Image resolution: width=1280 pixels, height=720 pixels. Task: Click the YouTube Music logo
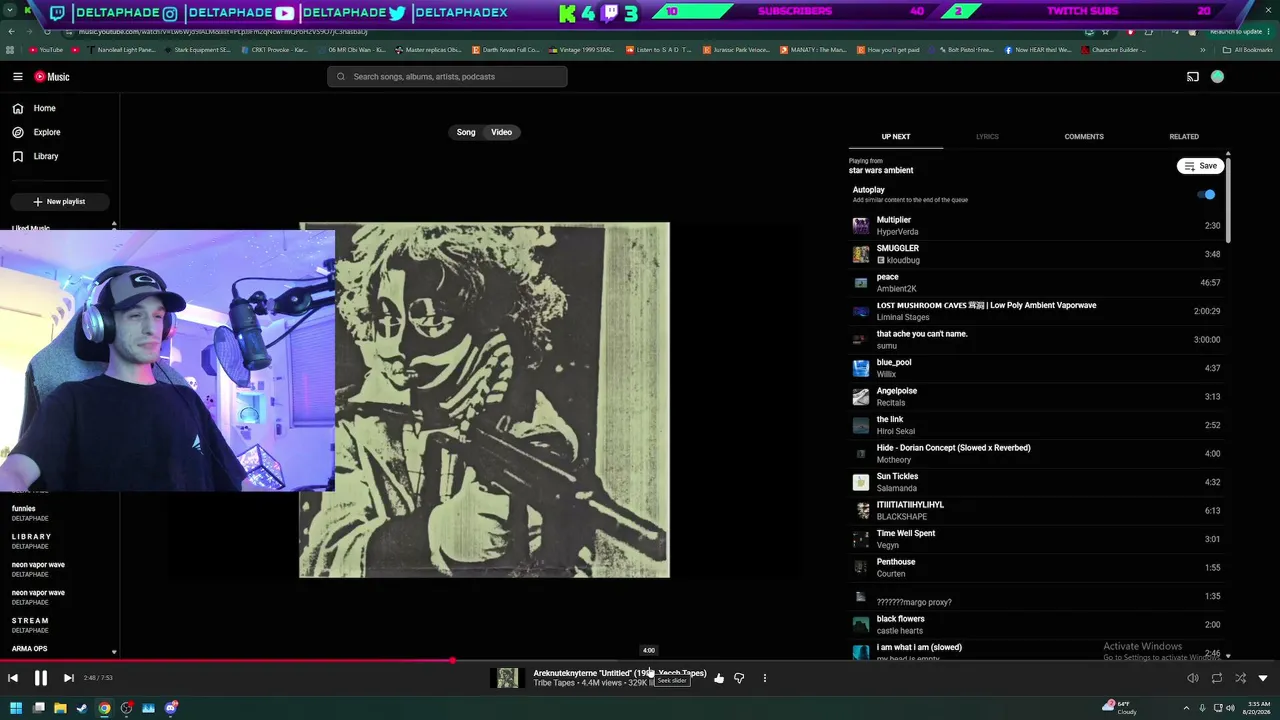[52, 77]
